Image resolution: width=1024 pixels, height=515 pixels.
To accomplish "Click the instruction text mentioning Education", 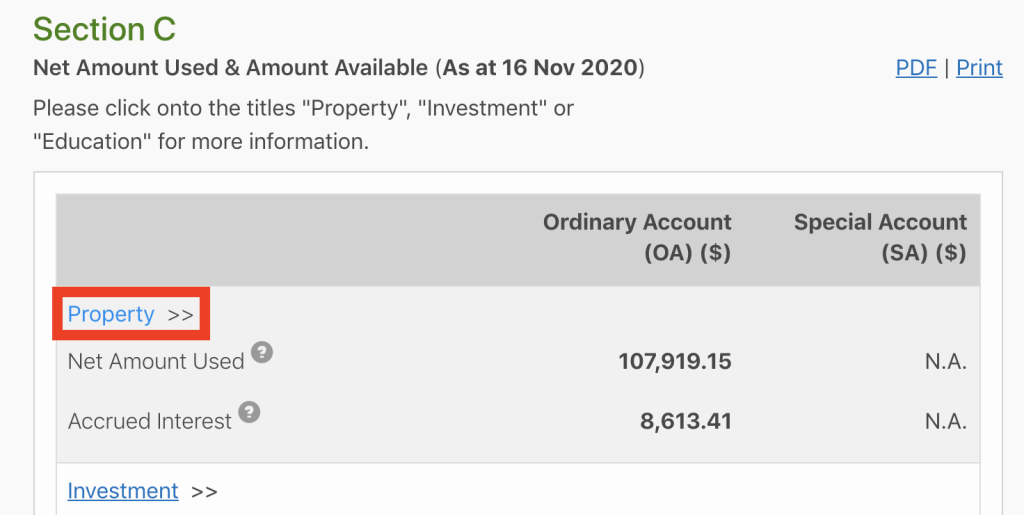I will click(x=304, y=125).
